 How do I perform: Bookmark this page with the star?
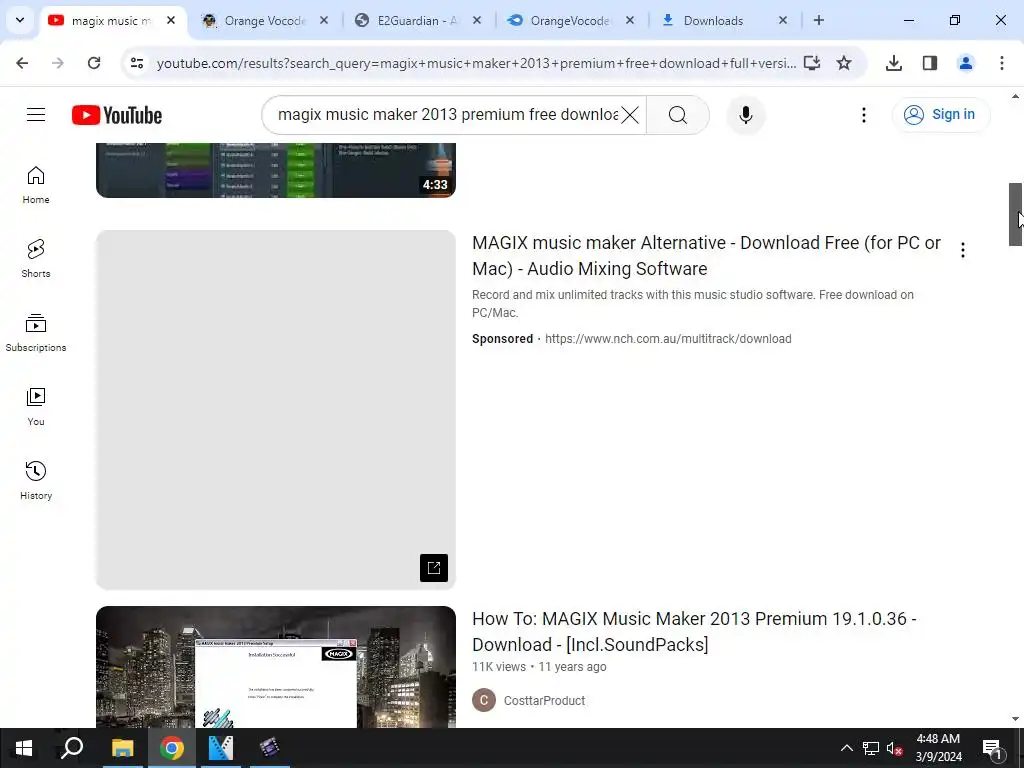844,63
